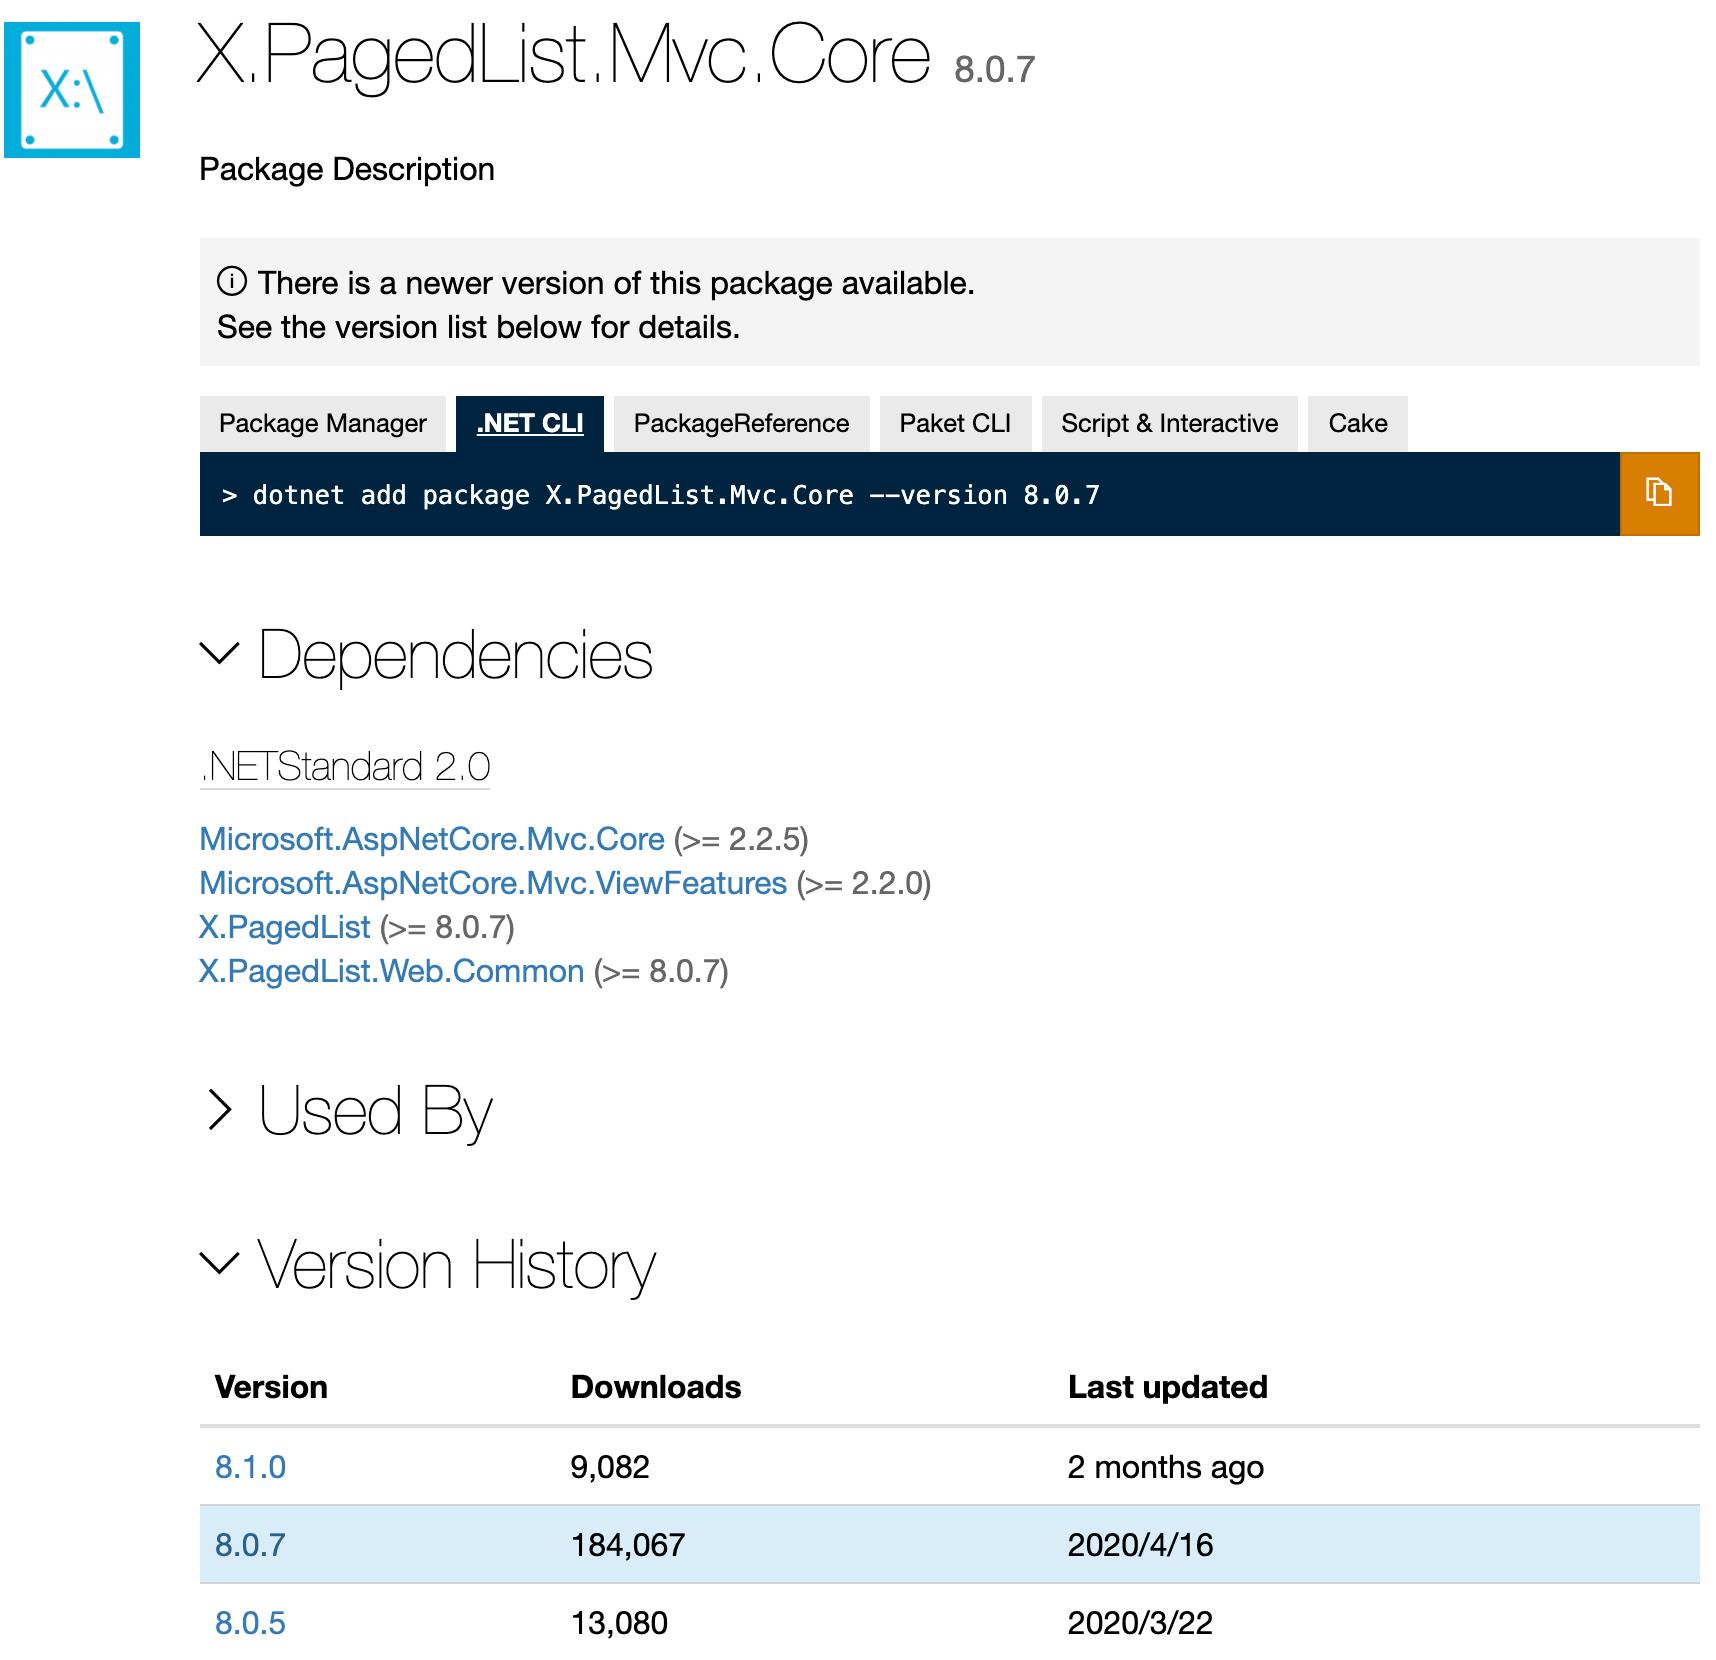The image size is (1716, 1660).
Task: Select the Script & Interactive tab
Action: [1169, 424]
